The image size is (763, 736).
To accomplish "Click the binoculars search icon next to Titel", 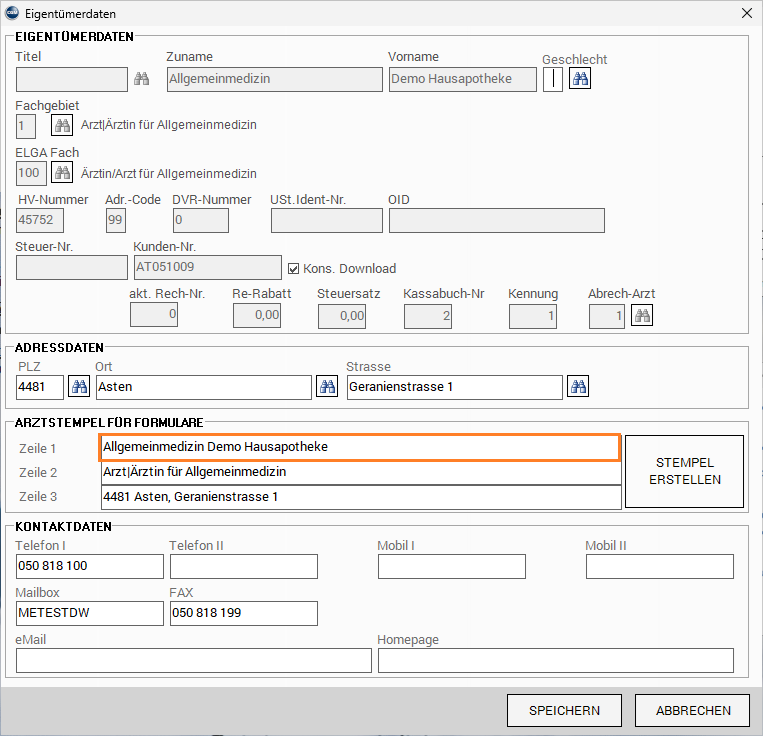I will [141, 80].
